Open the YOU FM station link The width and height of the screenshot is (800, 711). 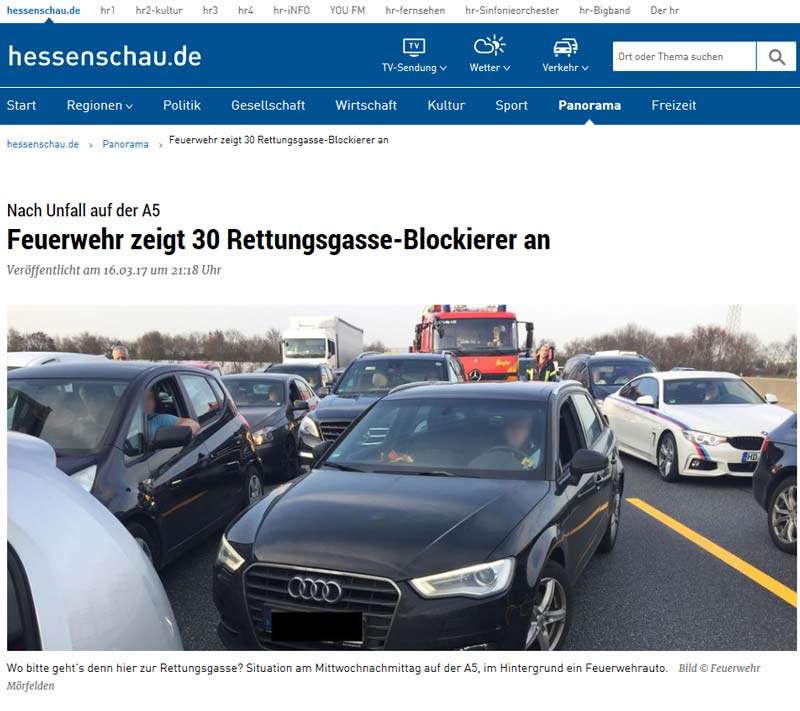[x=347, y=10]
